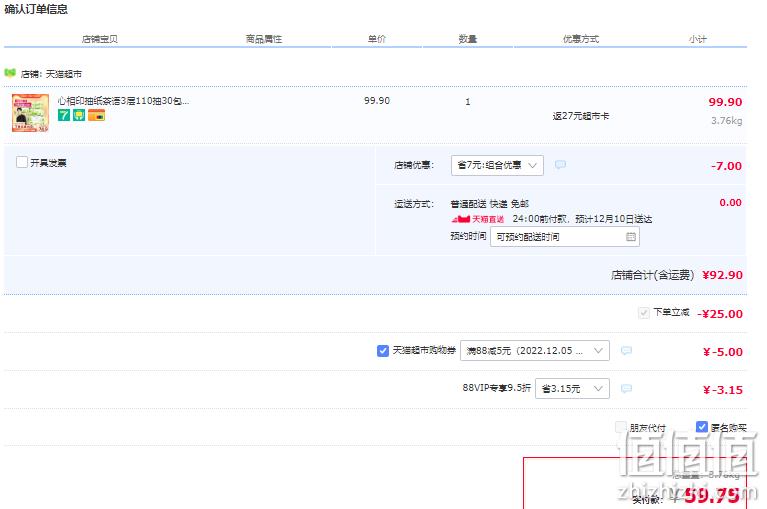Uncheck the 天猫超市购物券 checkbox
The height and width of the screenshot is (509, 767).
[x=383, y=351]
